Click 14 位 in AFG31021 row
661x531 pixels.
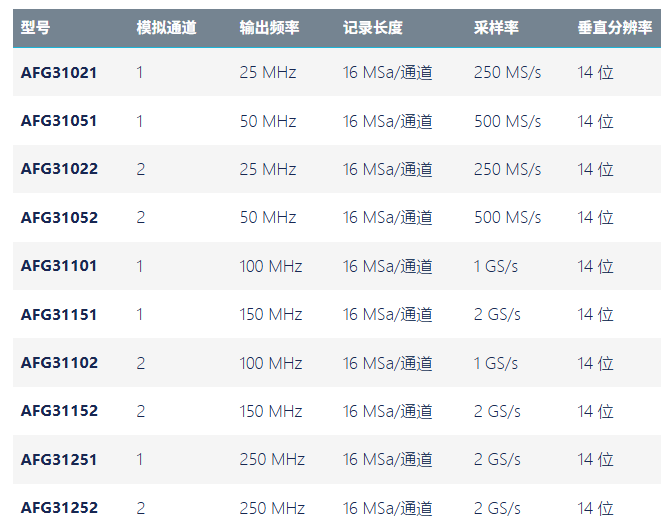595,72
